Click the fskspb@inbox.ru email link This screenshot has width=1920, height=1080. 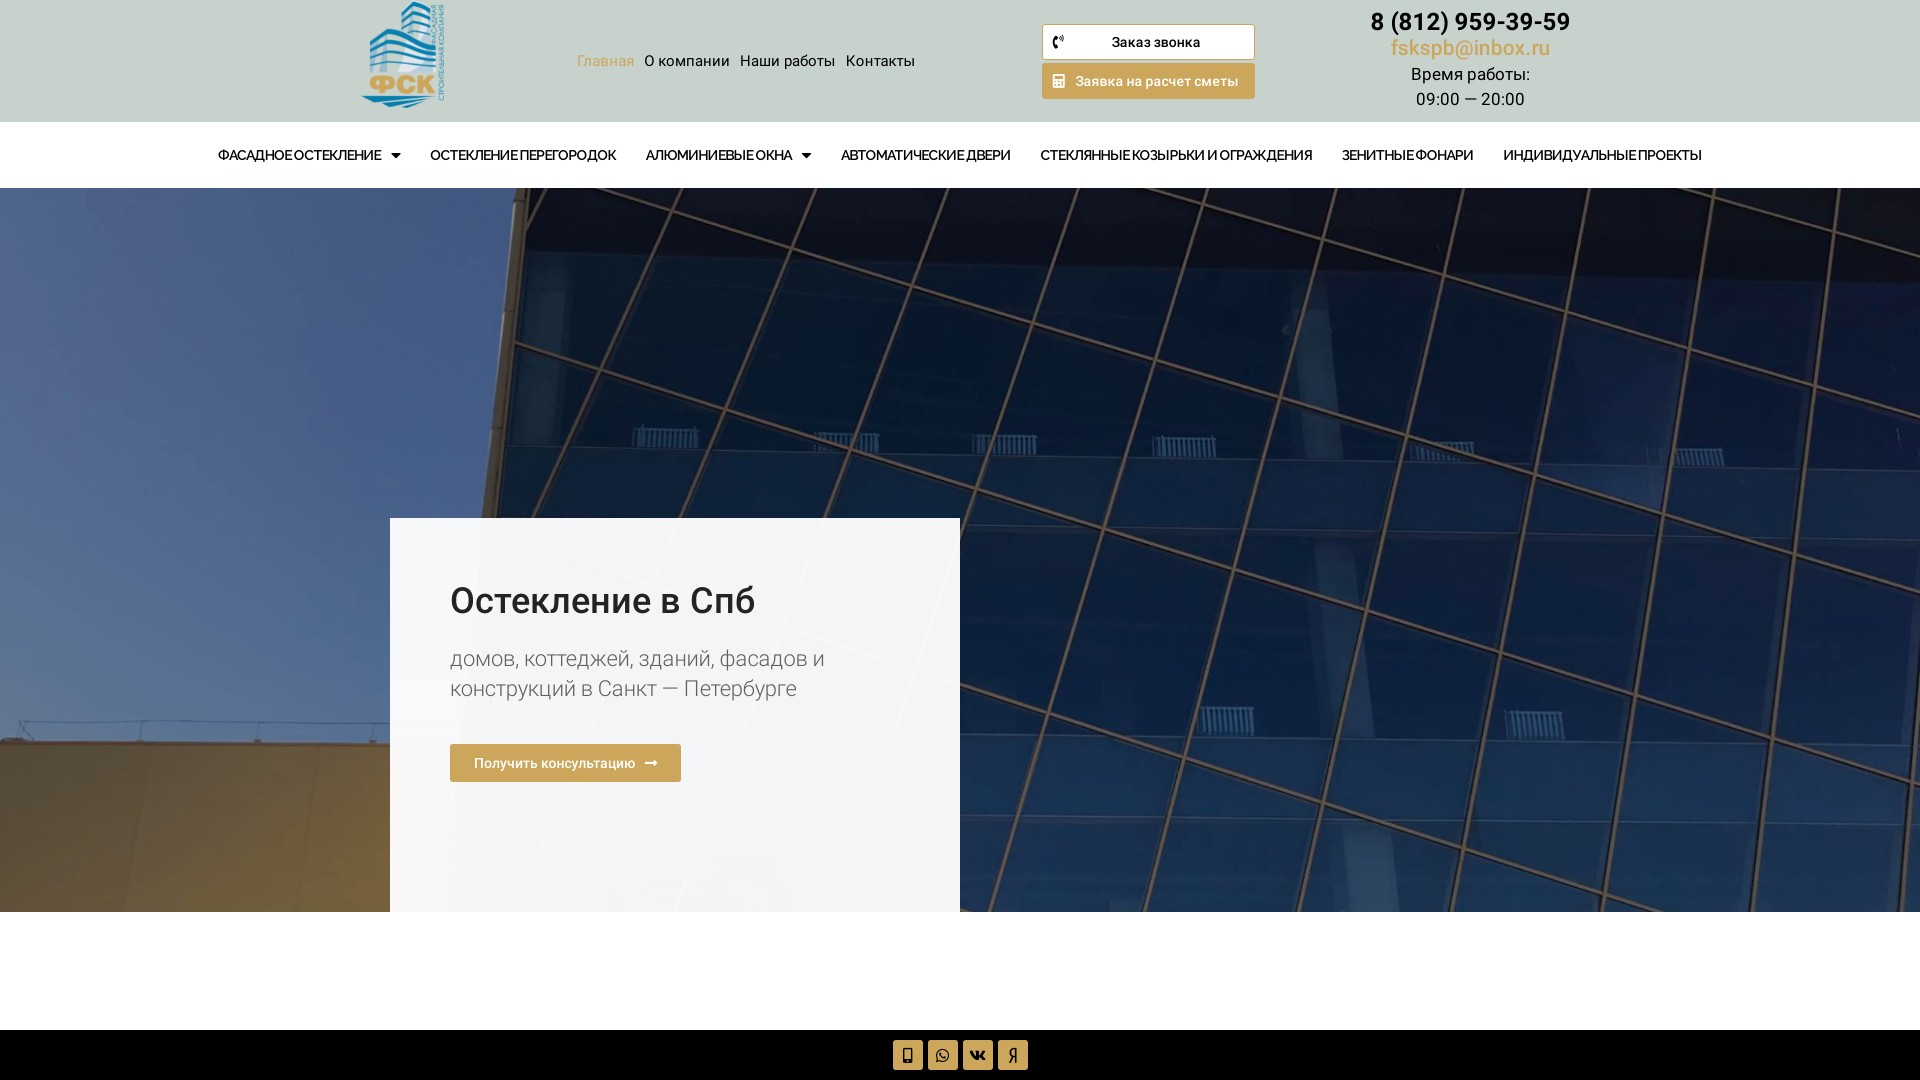(1469, 47)
